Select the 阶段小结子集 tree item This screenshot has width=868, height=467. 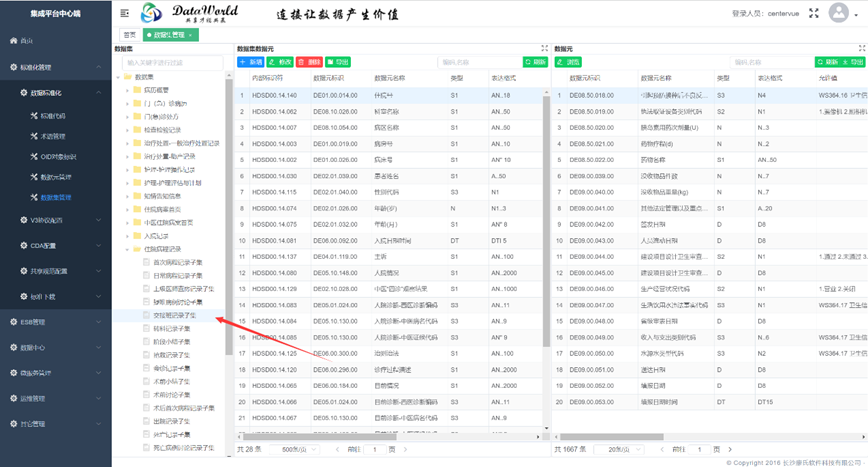click(x=172, y=341)
